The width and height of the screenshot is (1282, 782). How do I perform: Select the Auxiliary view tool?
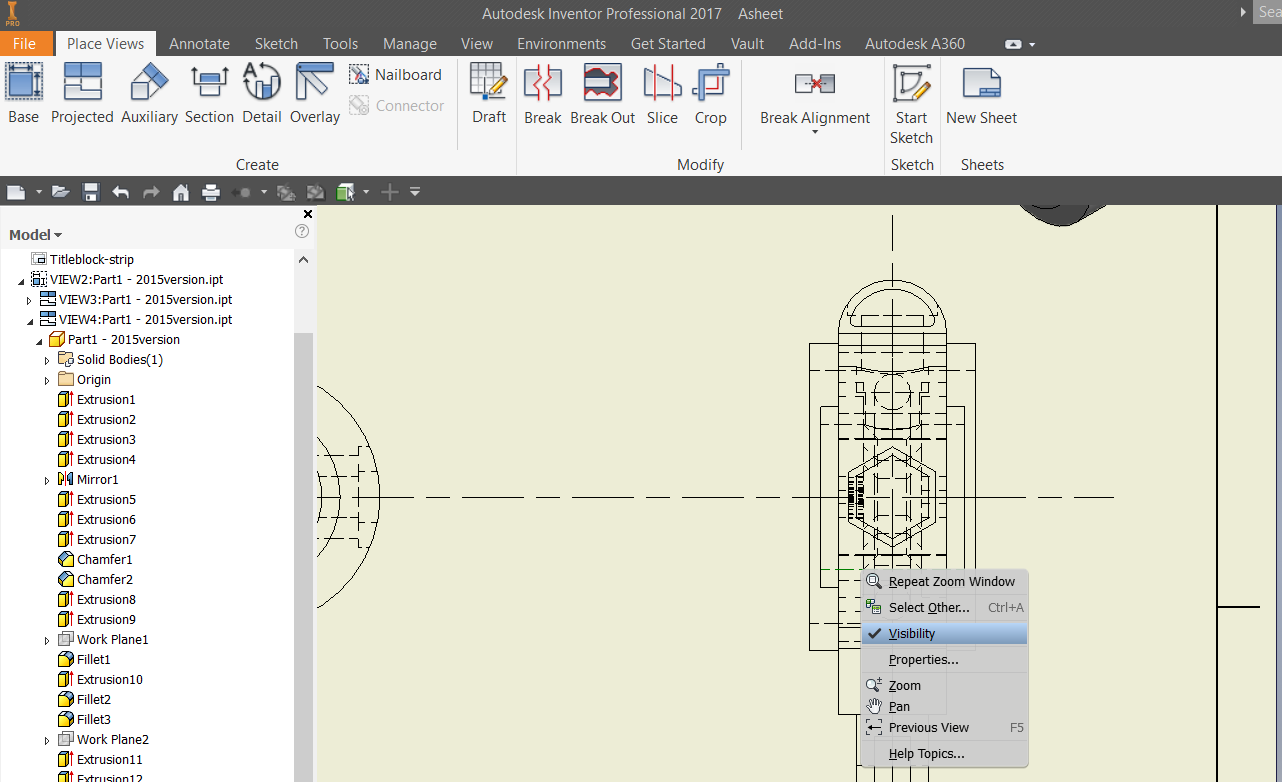pos(149,94)
